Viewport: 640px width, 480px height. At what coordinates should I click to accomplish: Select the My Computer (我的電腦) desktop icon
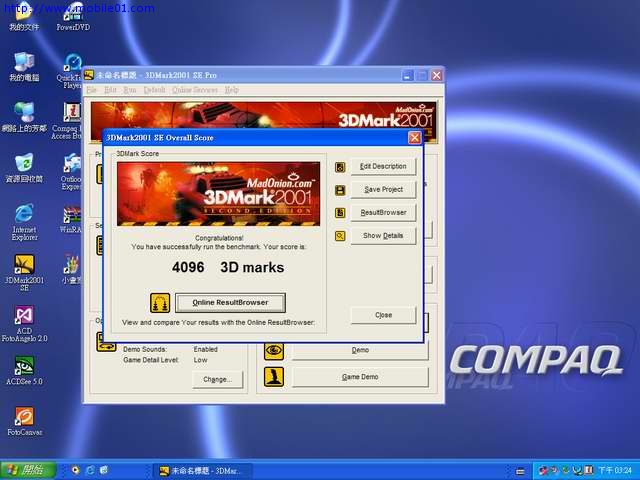24,67
